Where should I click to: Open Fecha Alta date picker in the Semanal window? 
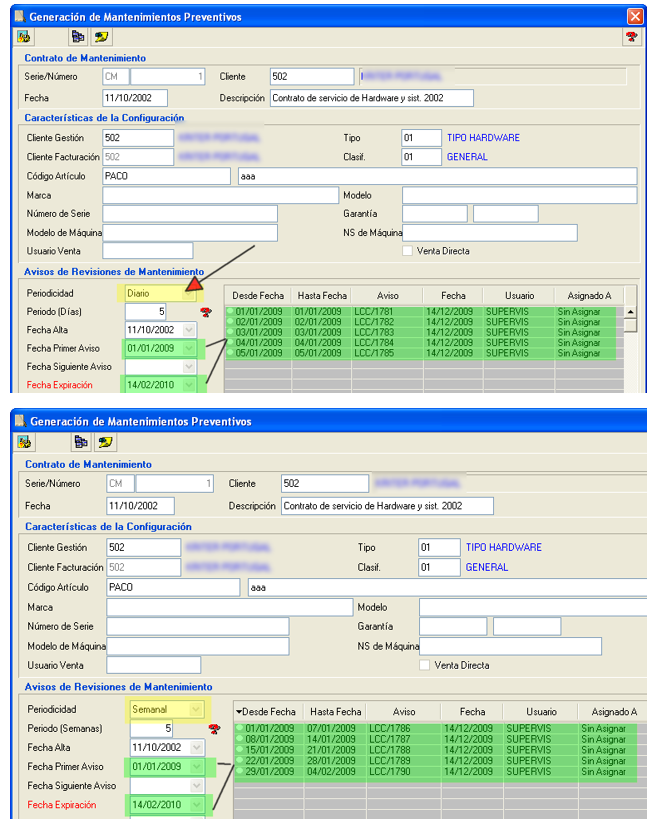coord(196,748)
